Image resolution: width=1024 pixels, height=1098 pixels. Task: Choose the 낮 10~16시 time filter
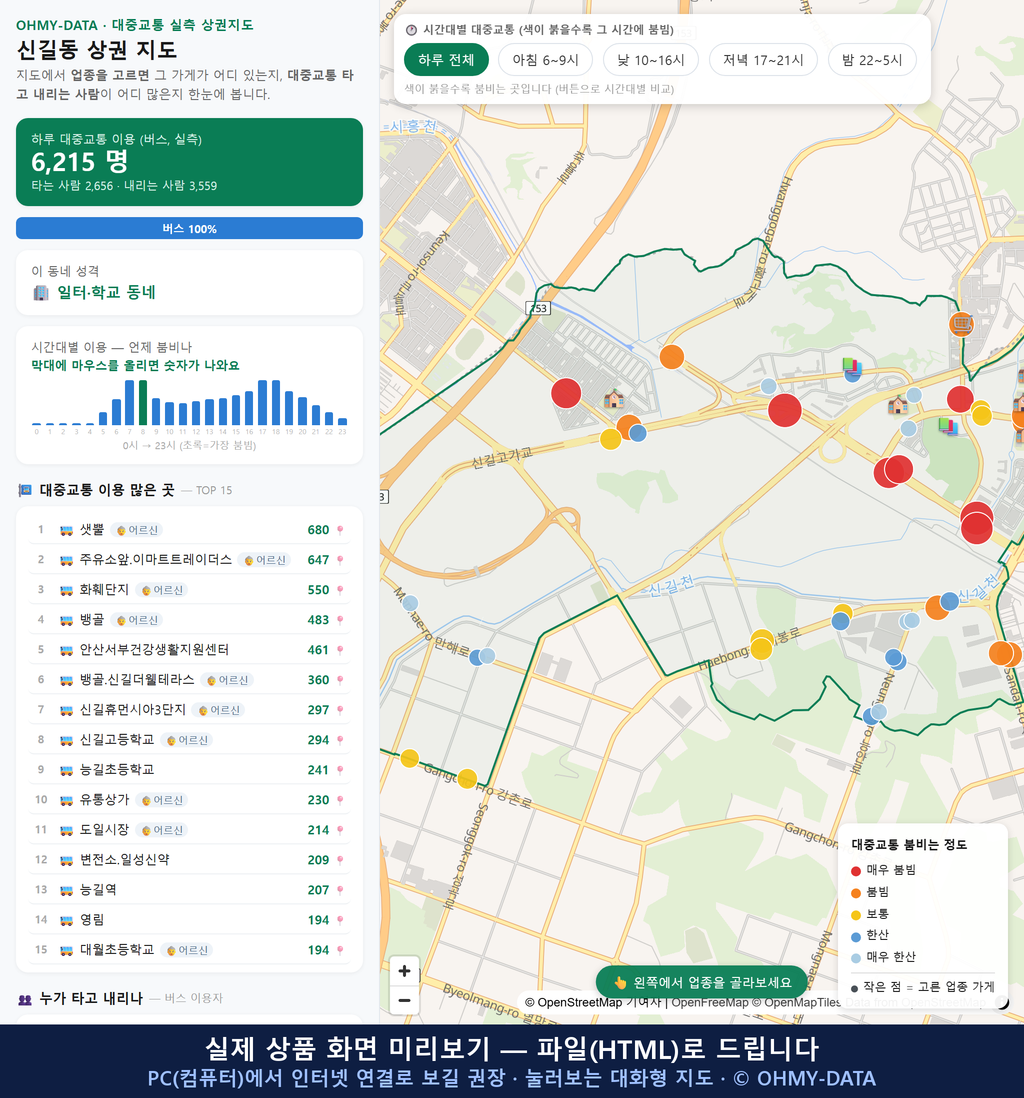(x=651, y=60)
